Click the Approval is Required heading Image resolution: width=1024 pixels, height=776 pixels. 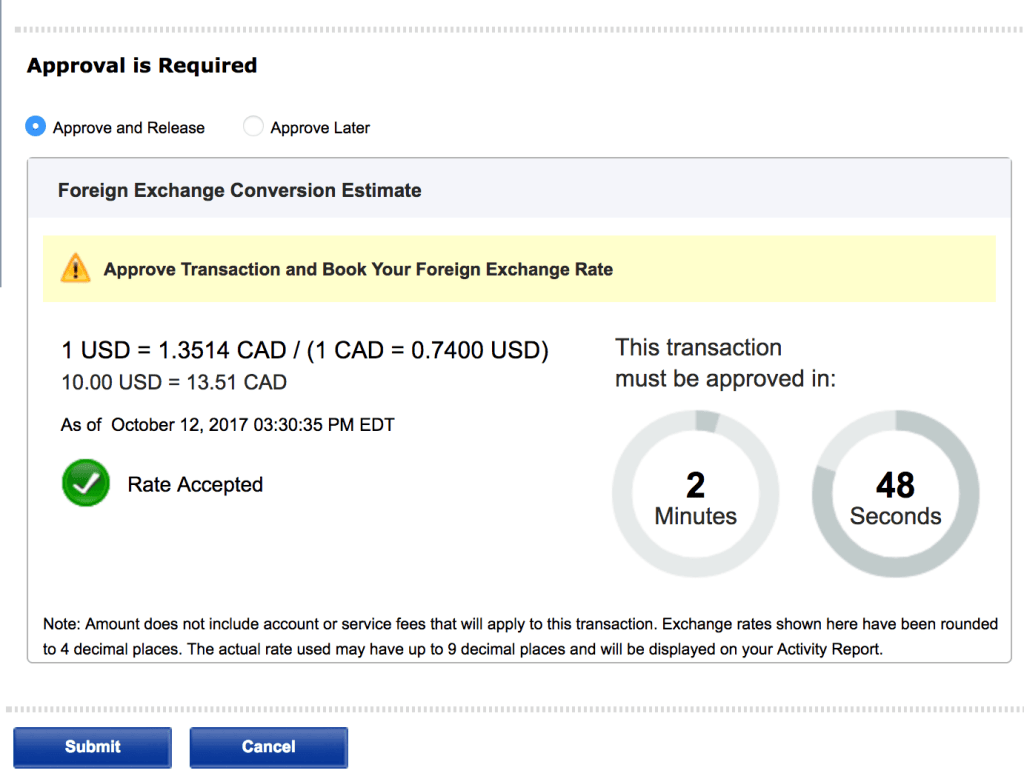pos(142,66)
